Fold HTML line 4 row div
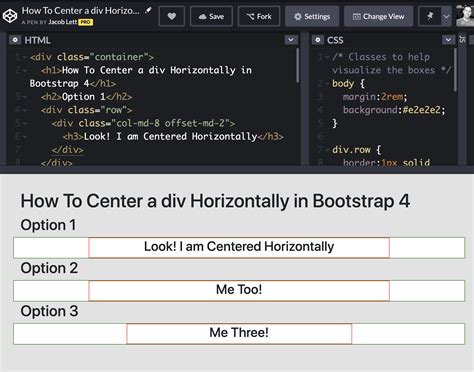 point(24,110)
